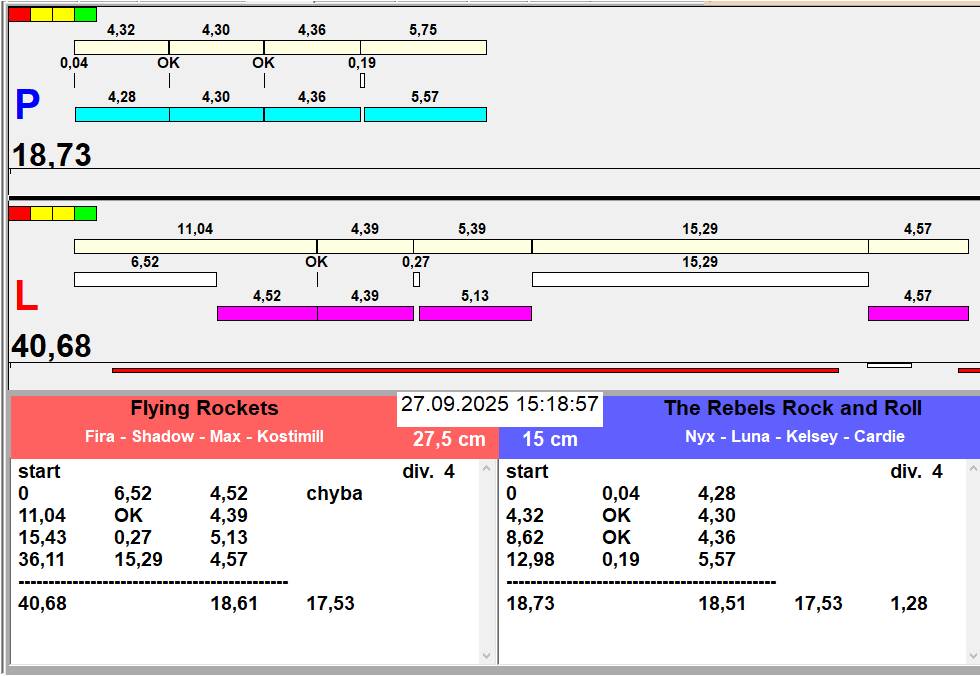Select the red L lane letter
The height and width of the screenshot is (676, 980).
(x=26, y=296)
